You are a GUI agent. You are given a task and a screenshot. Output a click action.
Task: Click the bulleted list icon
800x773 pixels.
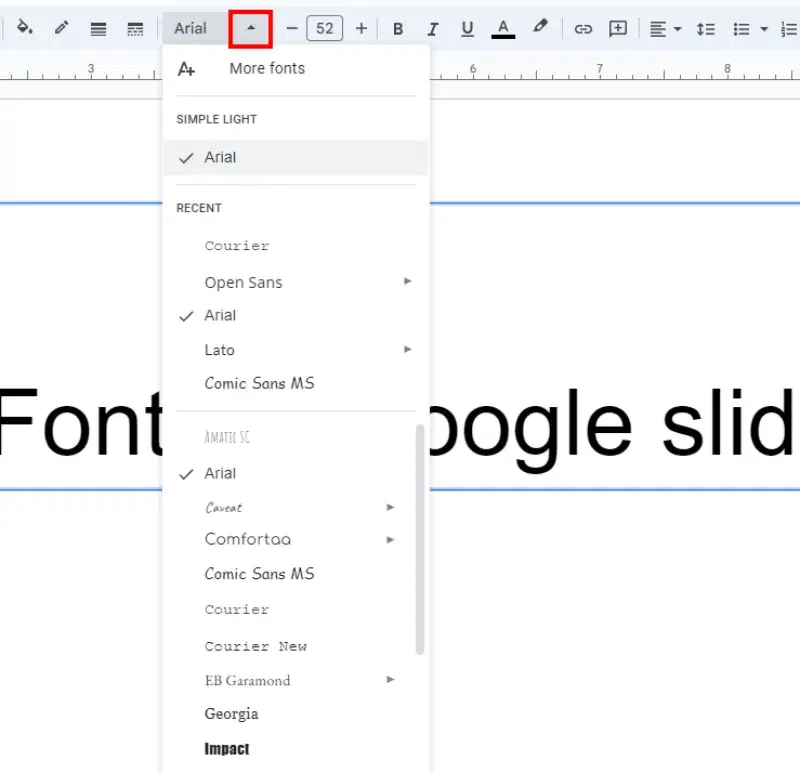[x=741, y=29]
